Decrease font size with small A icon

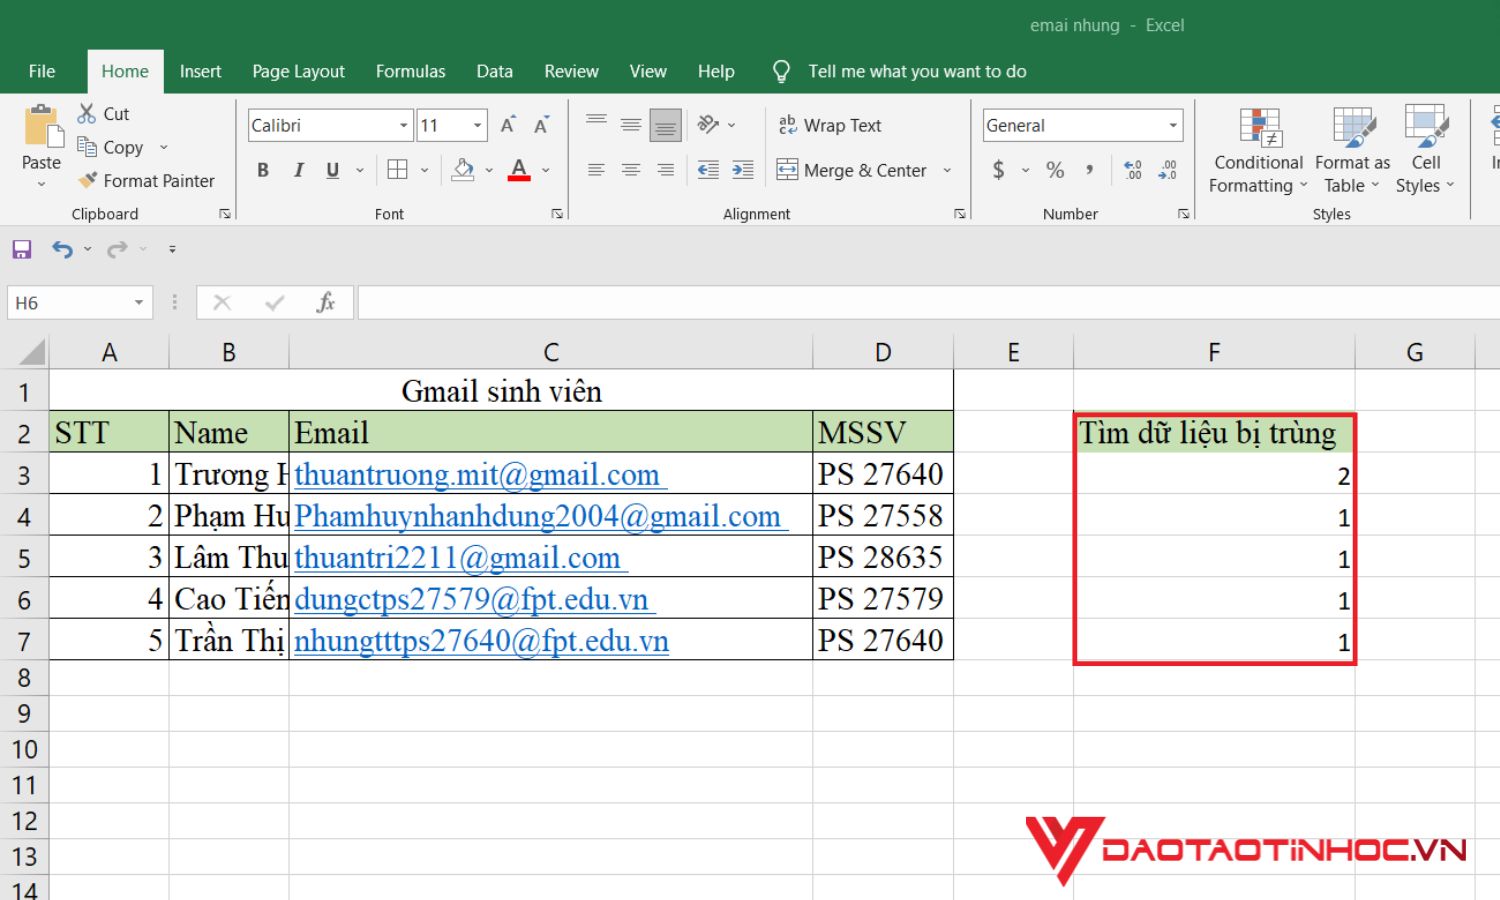(541, 125)
